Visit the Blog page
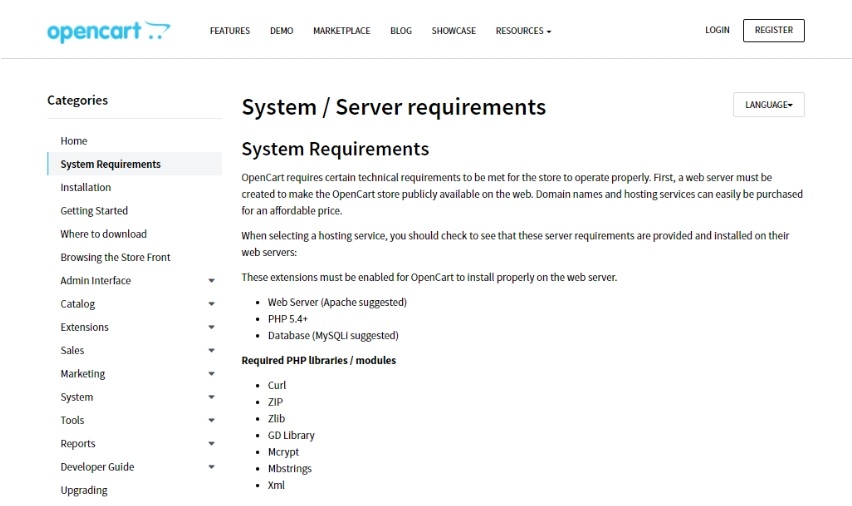The height and width of the screenshot is (506, 852). [401, 31]
